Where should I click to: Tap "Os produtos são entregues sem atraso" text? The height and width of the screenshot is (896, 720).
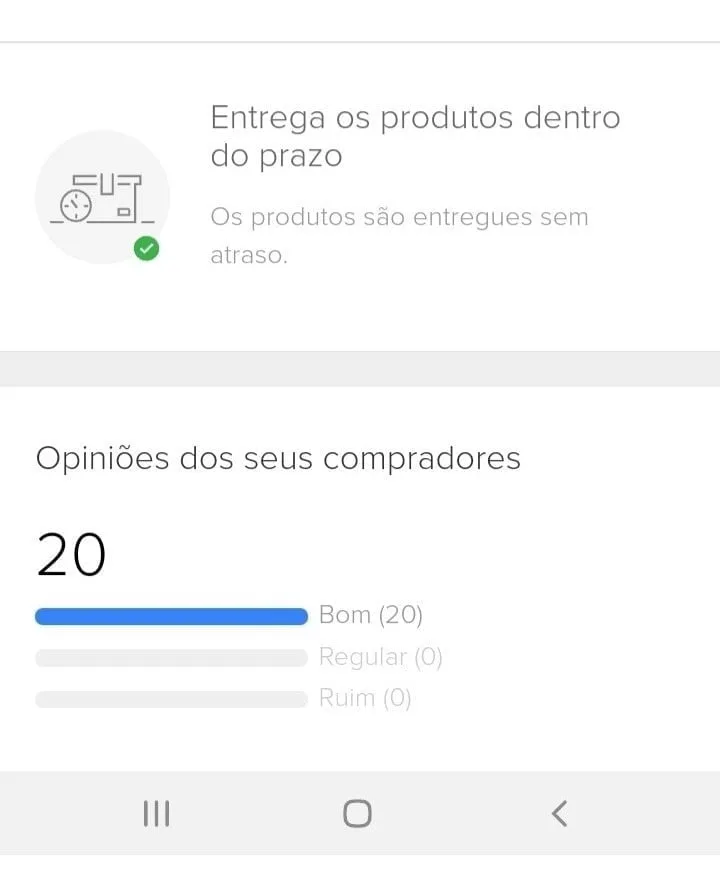399,235
